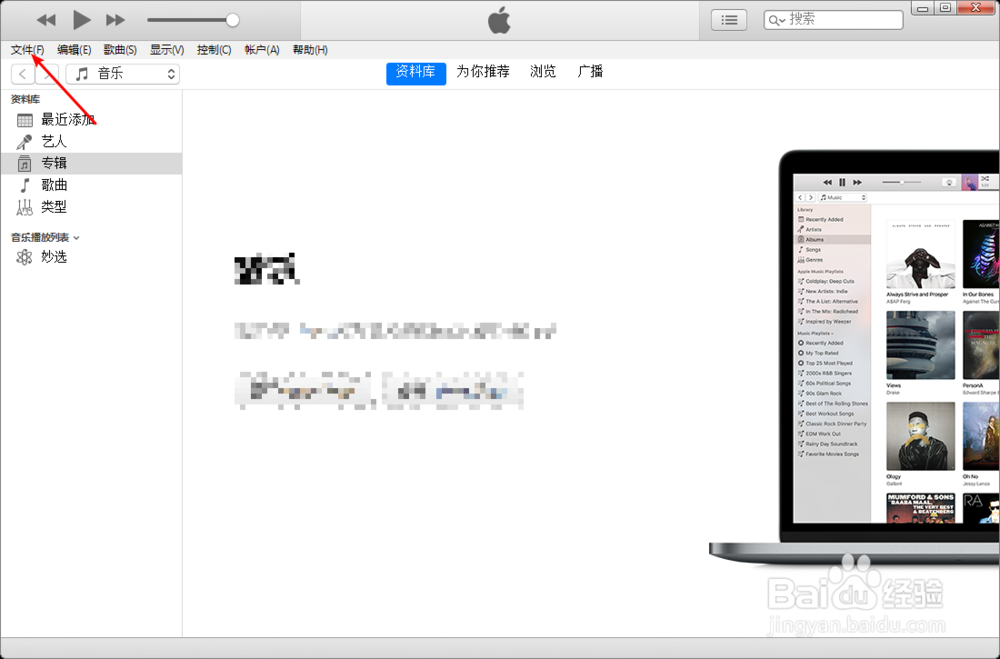This screenshot has width=1000, height=659.
Task: Open the 歌曲(S) menu
Action: pos(120,50)
